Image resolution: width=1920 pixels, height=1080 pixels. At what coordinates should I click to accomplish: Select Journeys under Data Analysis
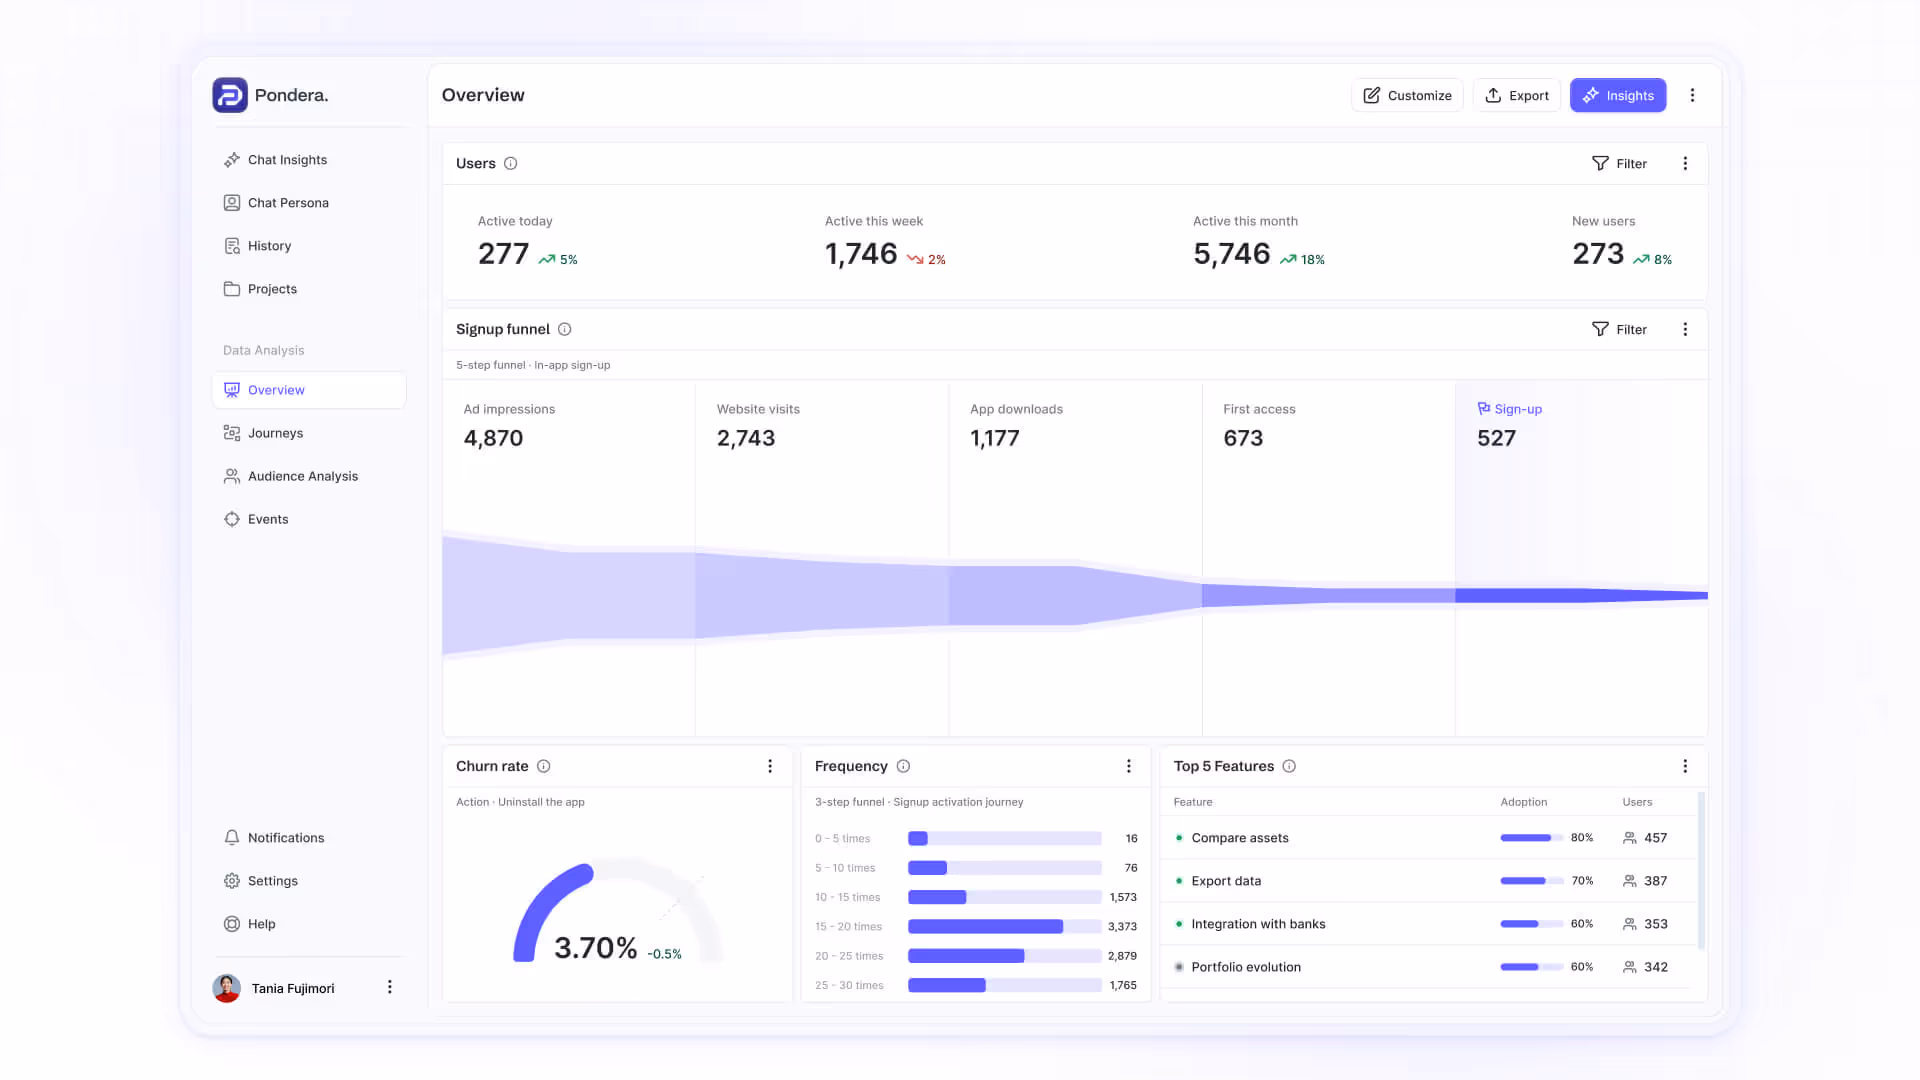point(276,432)
